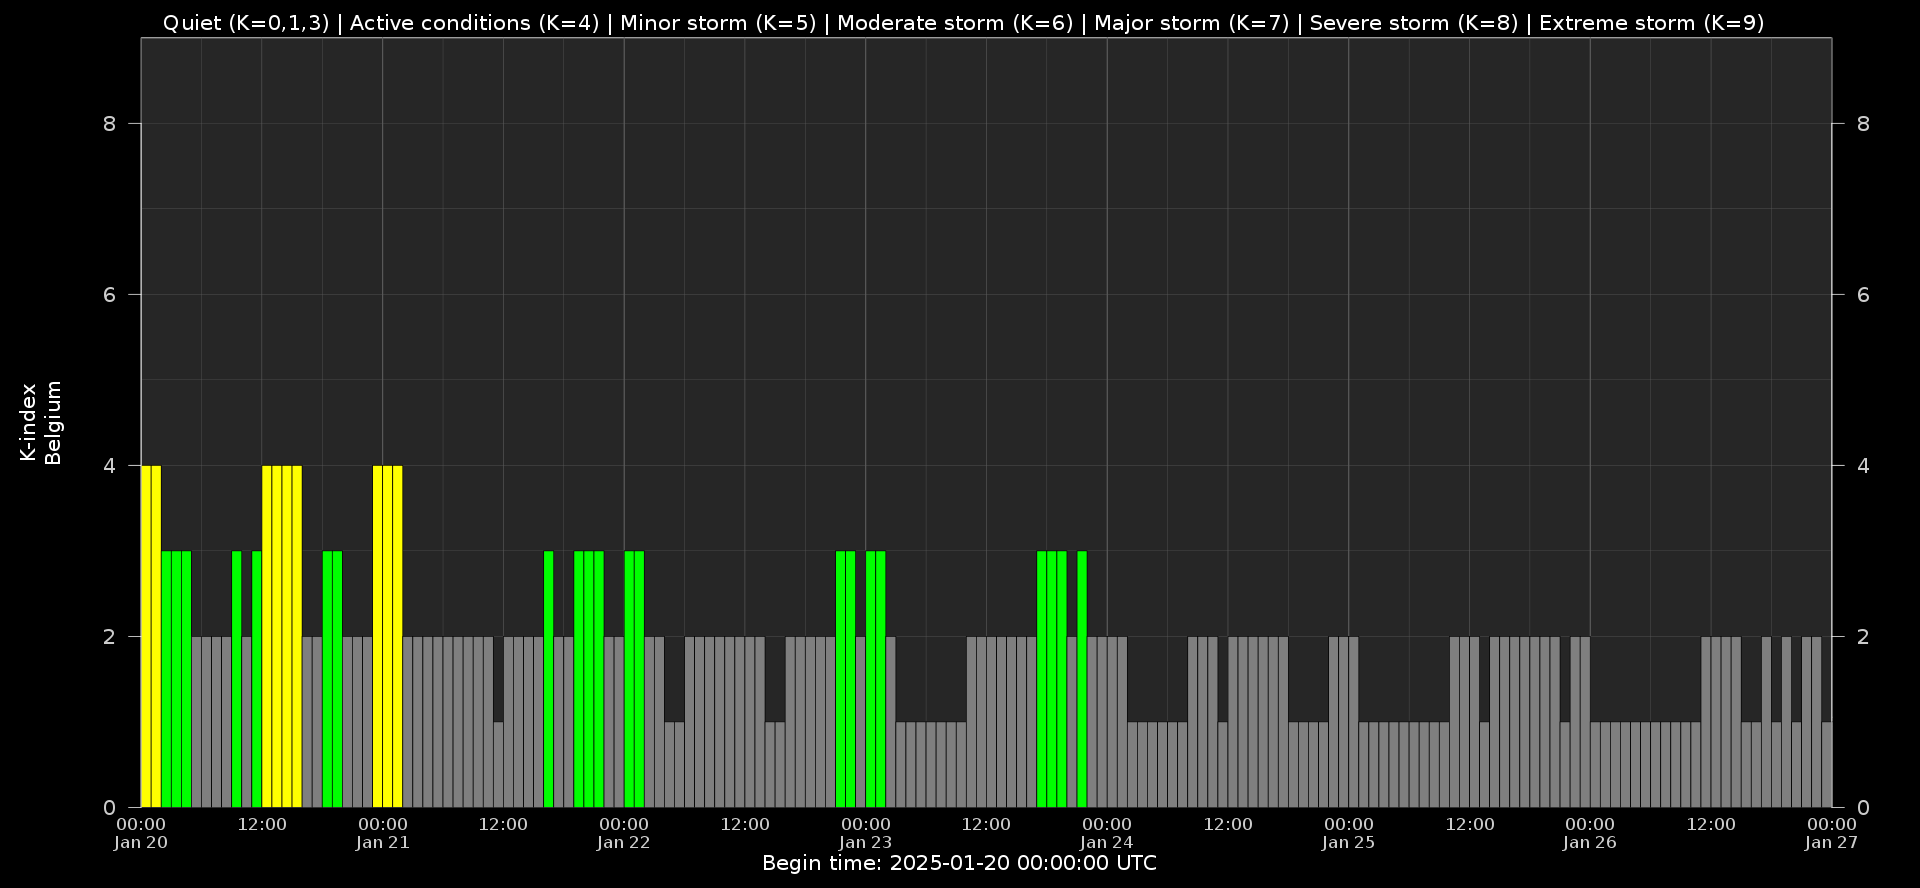Click the 'Belgium' axis label
This screenshot has width=1920, height=888.
point(53,422)
